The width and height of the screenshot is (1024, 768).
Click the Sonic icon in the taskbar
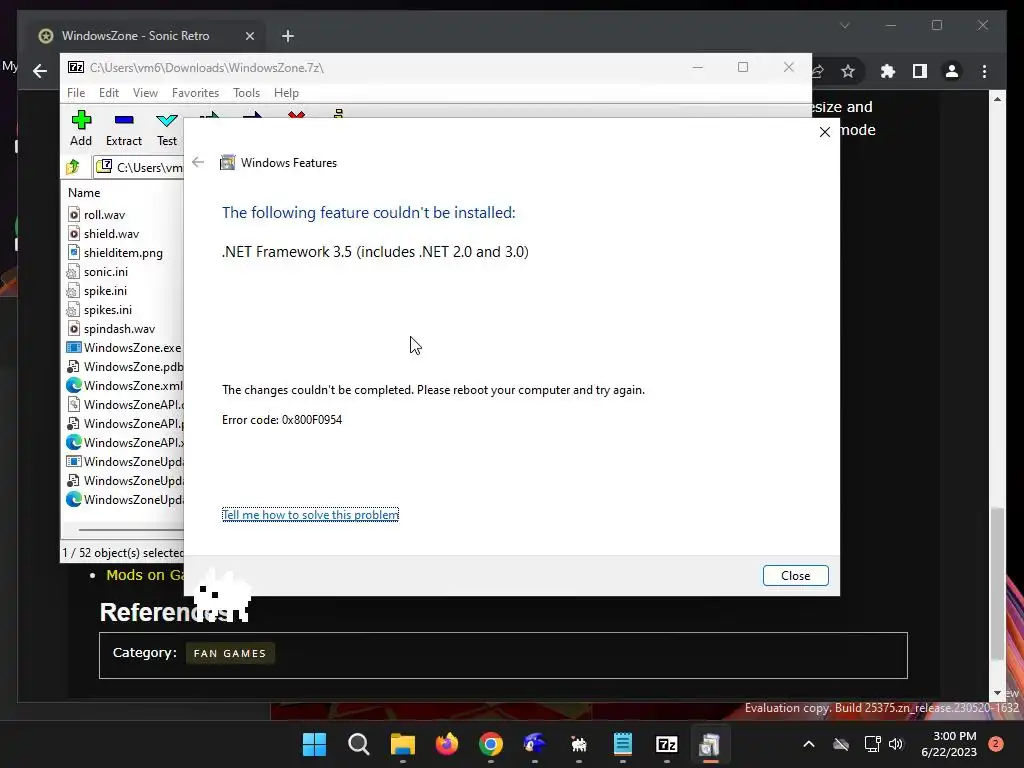pos(534,744)
